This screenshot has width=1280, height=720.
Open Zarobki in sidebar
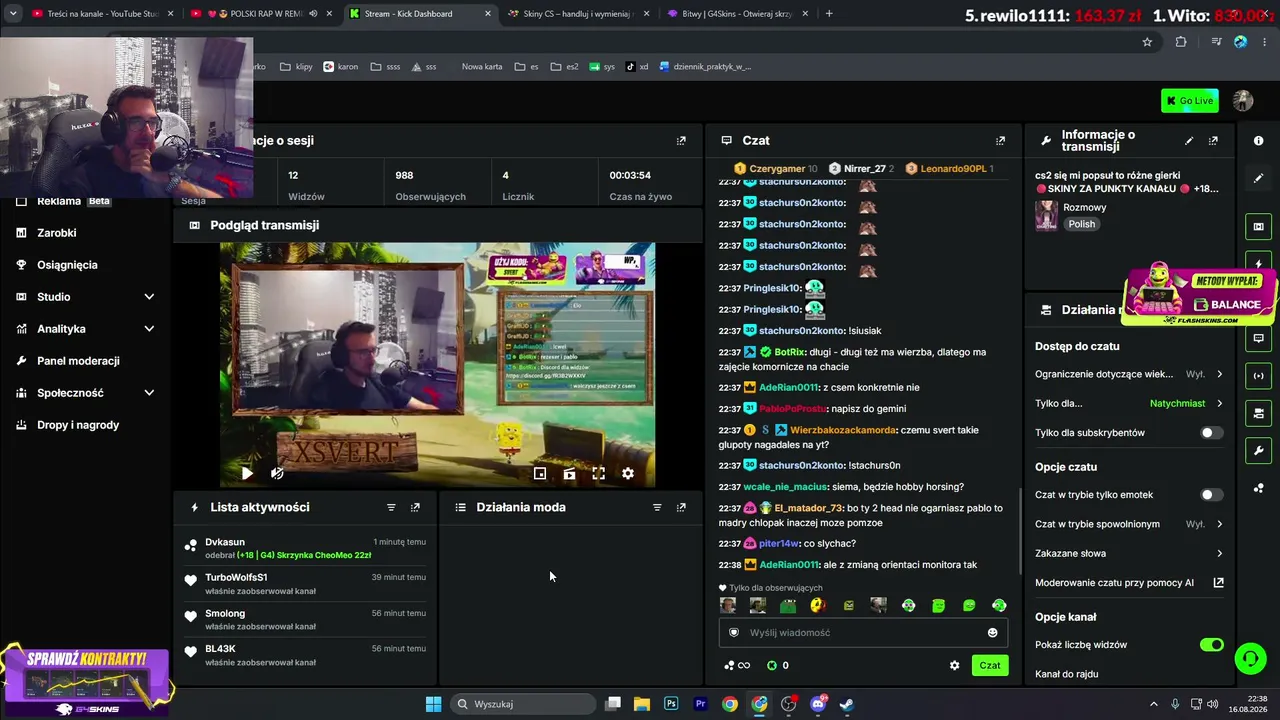point(57,233)
